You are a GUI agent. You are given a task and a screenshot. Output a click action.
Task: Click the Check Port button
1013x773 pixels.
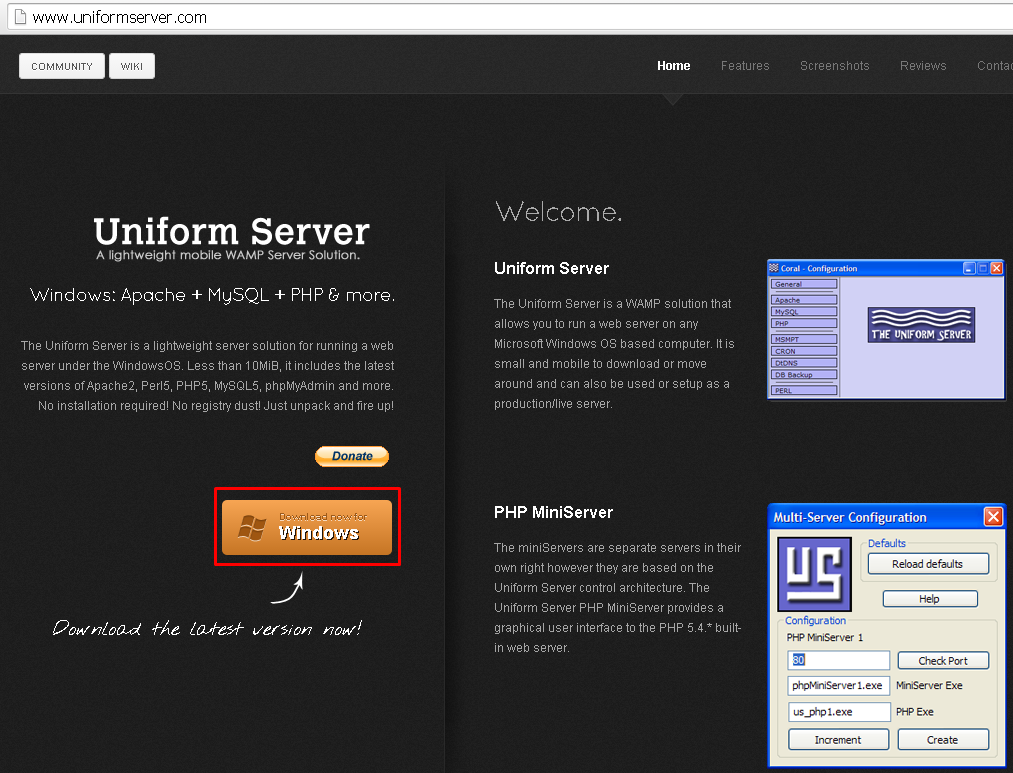tap(943, 661)
